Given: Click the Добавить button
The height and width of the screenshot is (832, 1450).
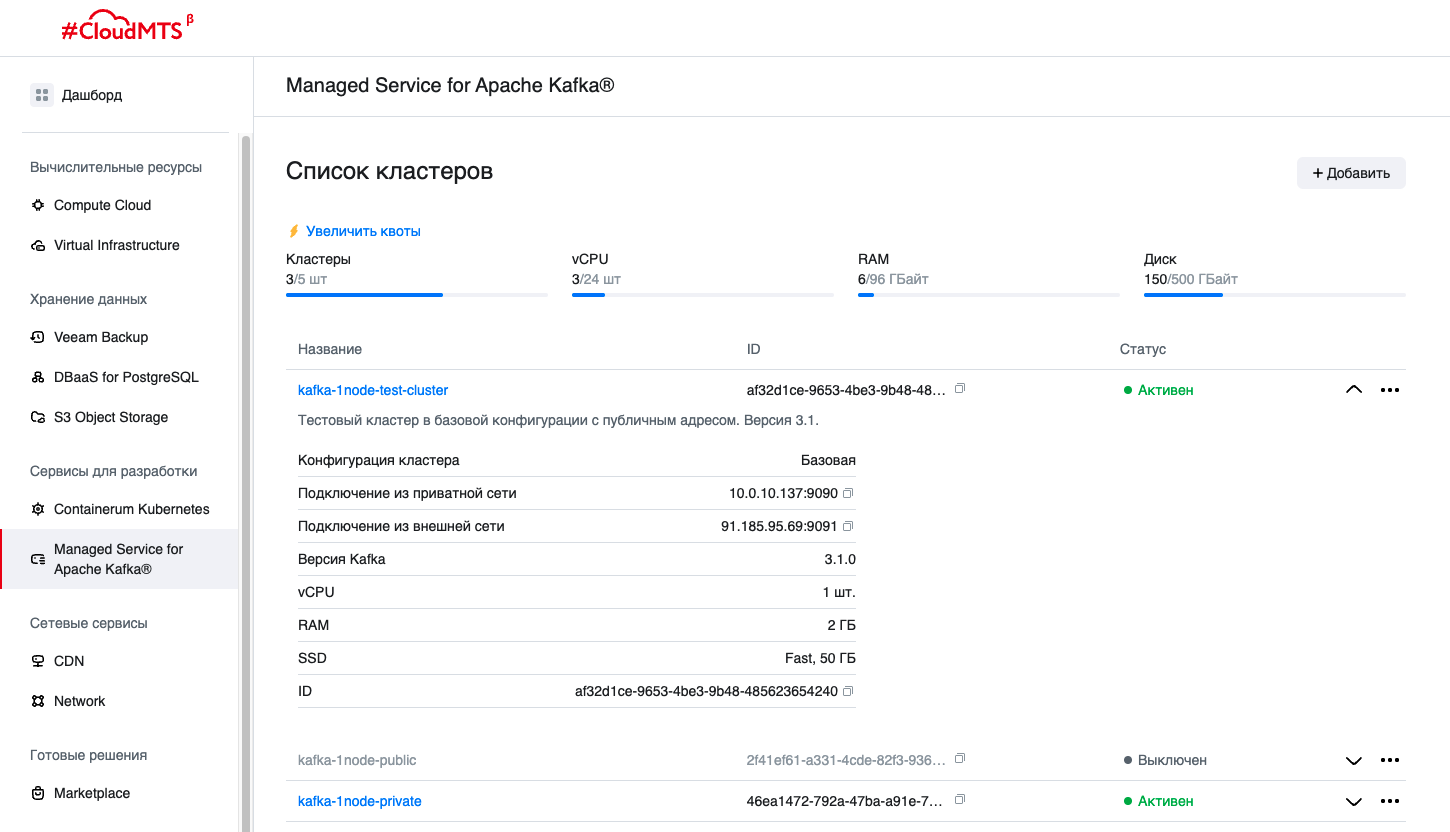Looking at the screenshot, I should [1351, 173].
